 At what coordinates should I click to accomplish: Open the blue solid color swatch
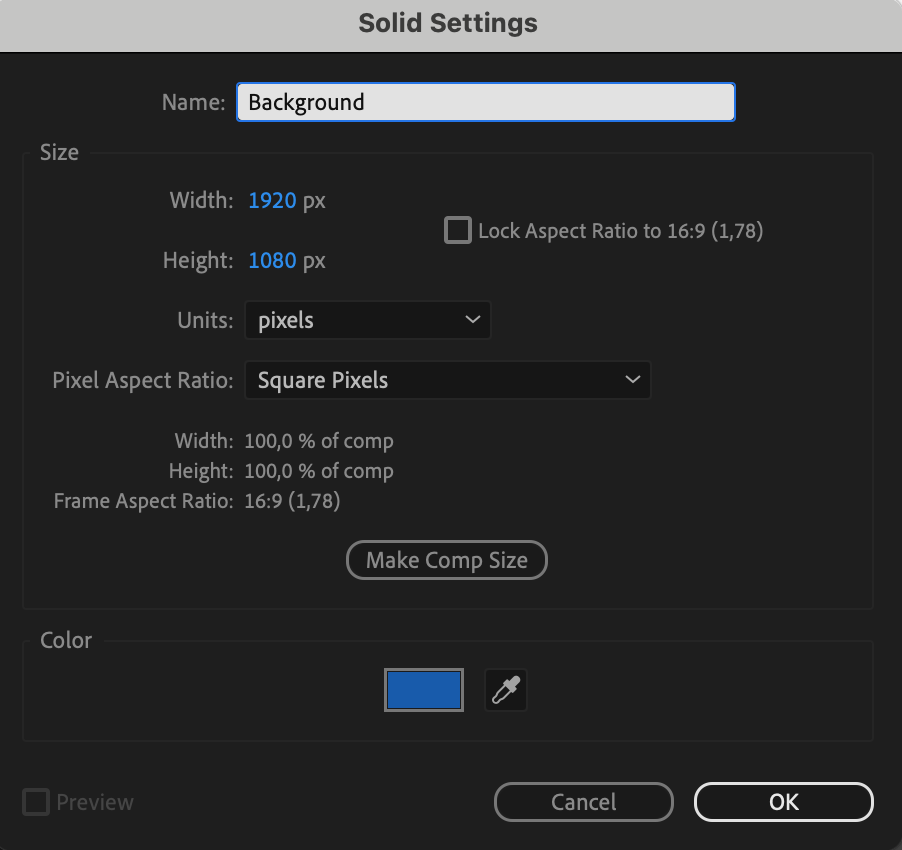[424, 690]
